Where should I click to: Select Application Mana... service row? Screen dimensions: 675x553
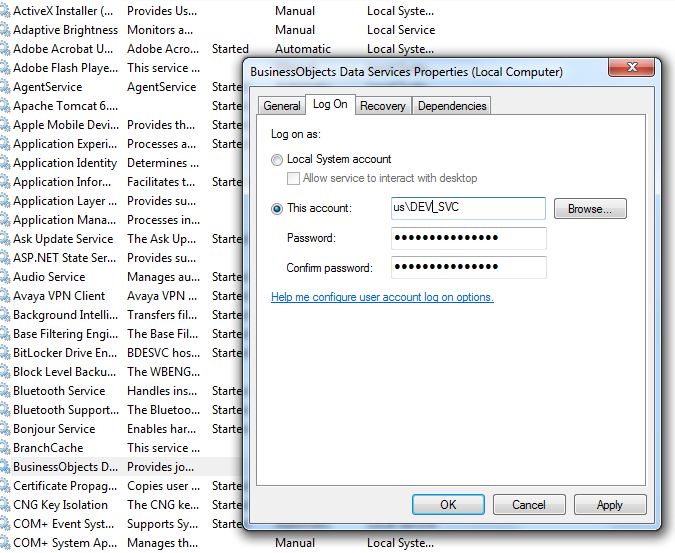[65, 220]
